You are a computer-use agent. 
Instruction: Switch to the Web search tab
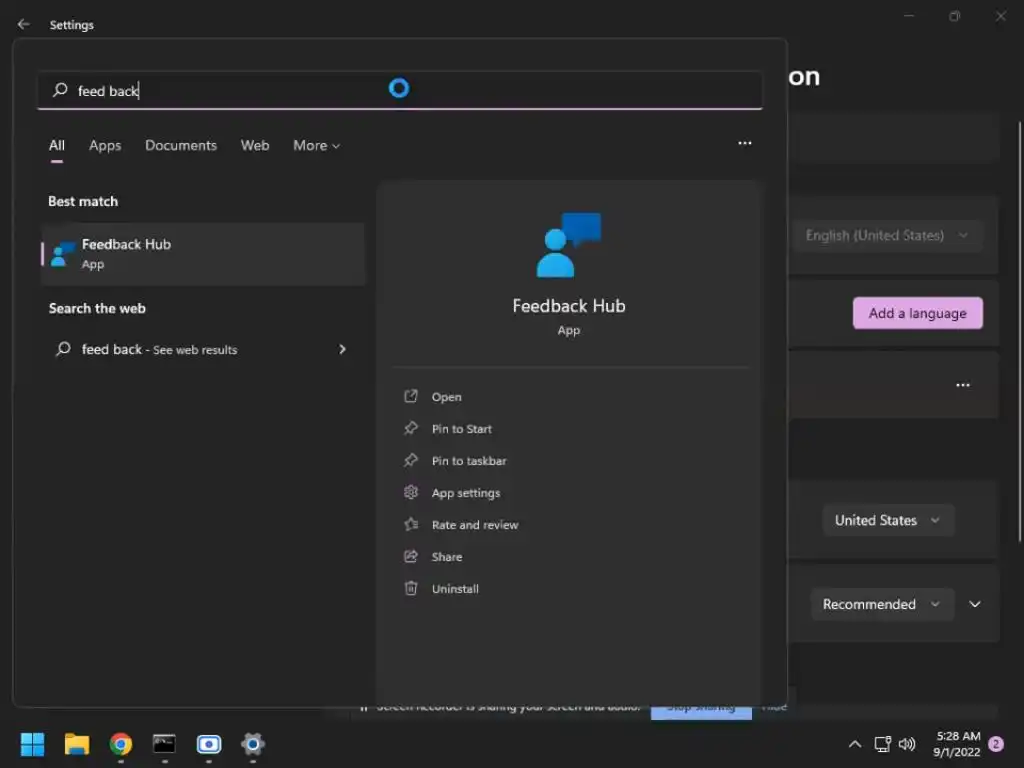click(x=255, y=146)
